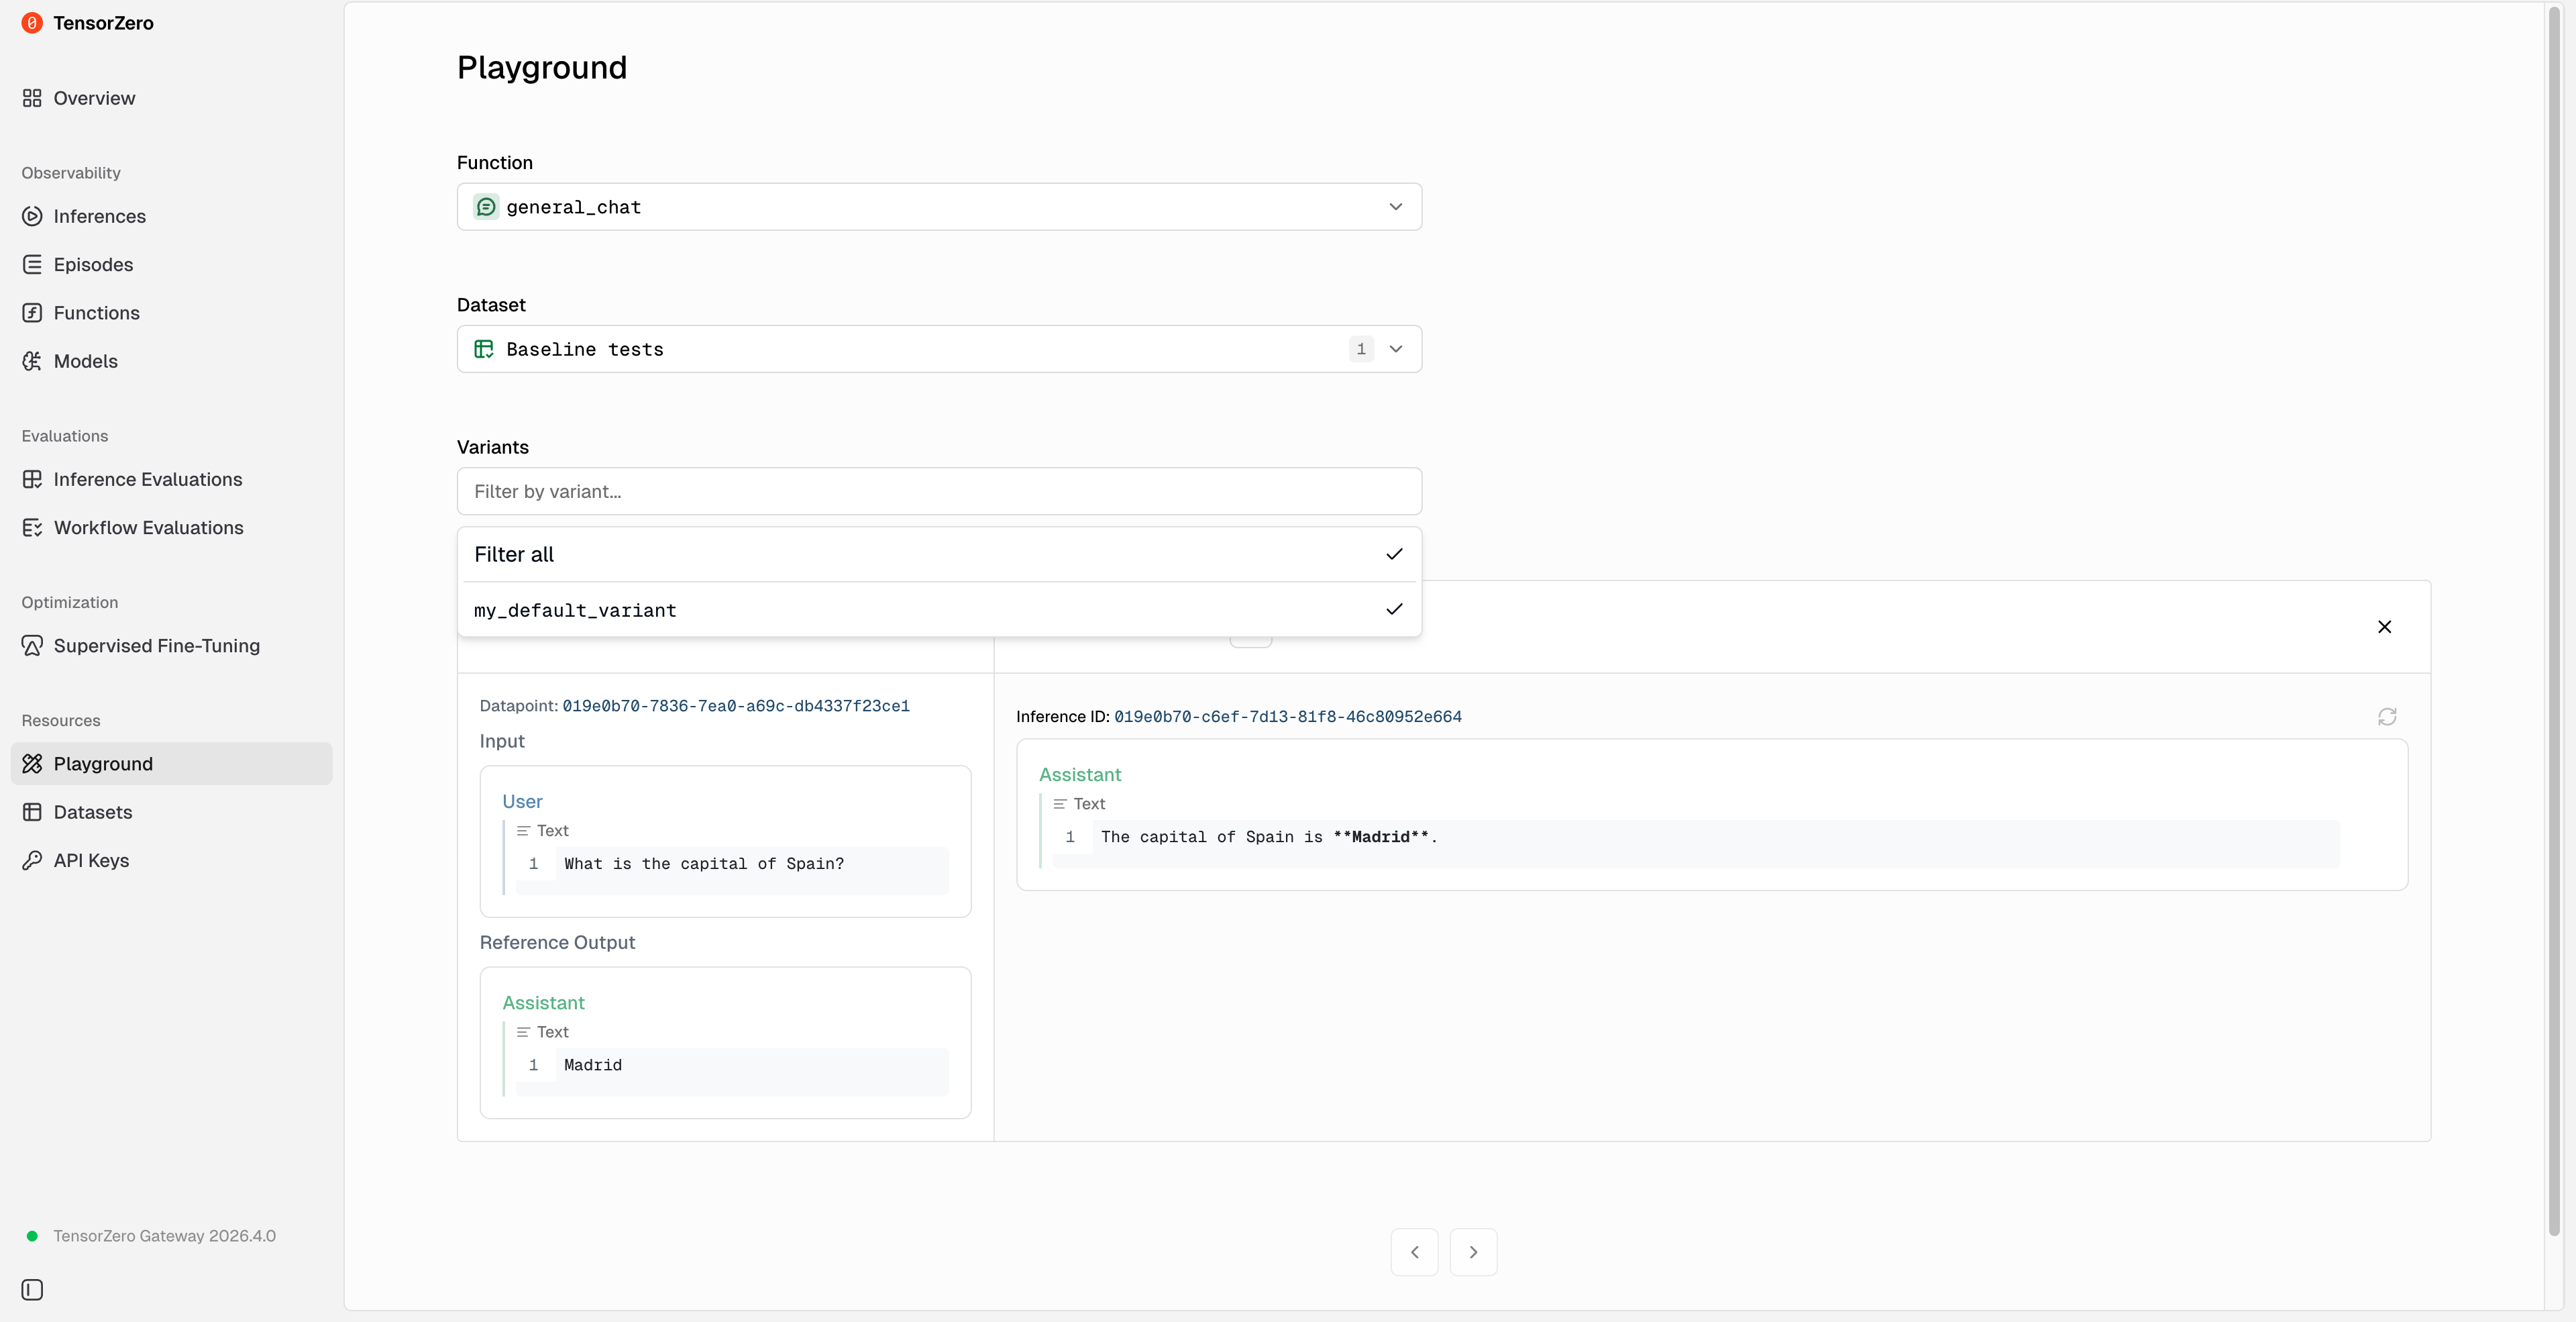
Task: Click the general_chat chat function icon
Action: pos(486,207)
